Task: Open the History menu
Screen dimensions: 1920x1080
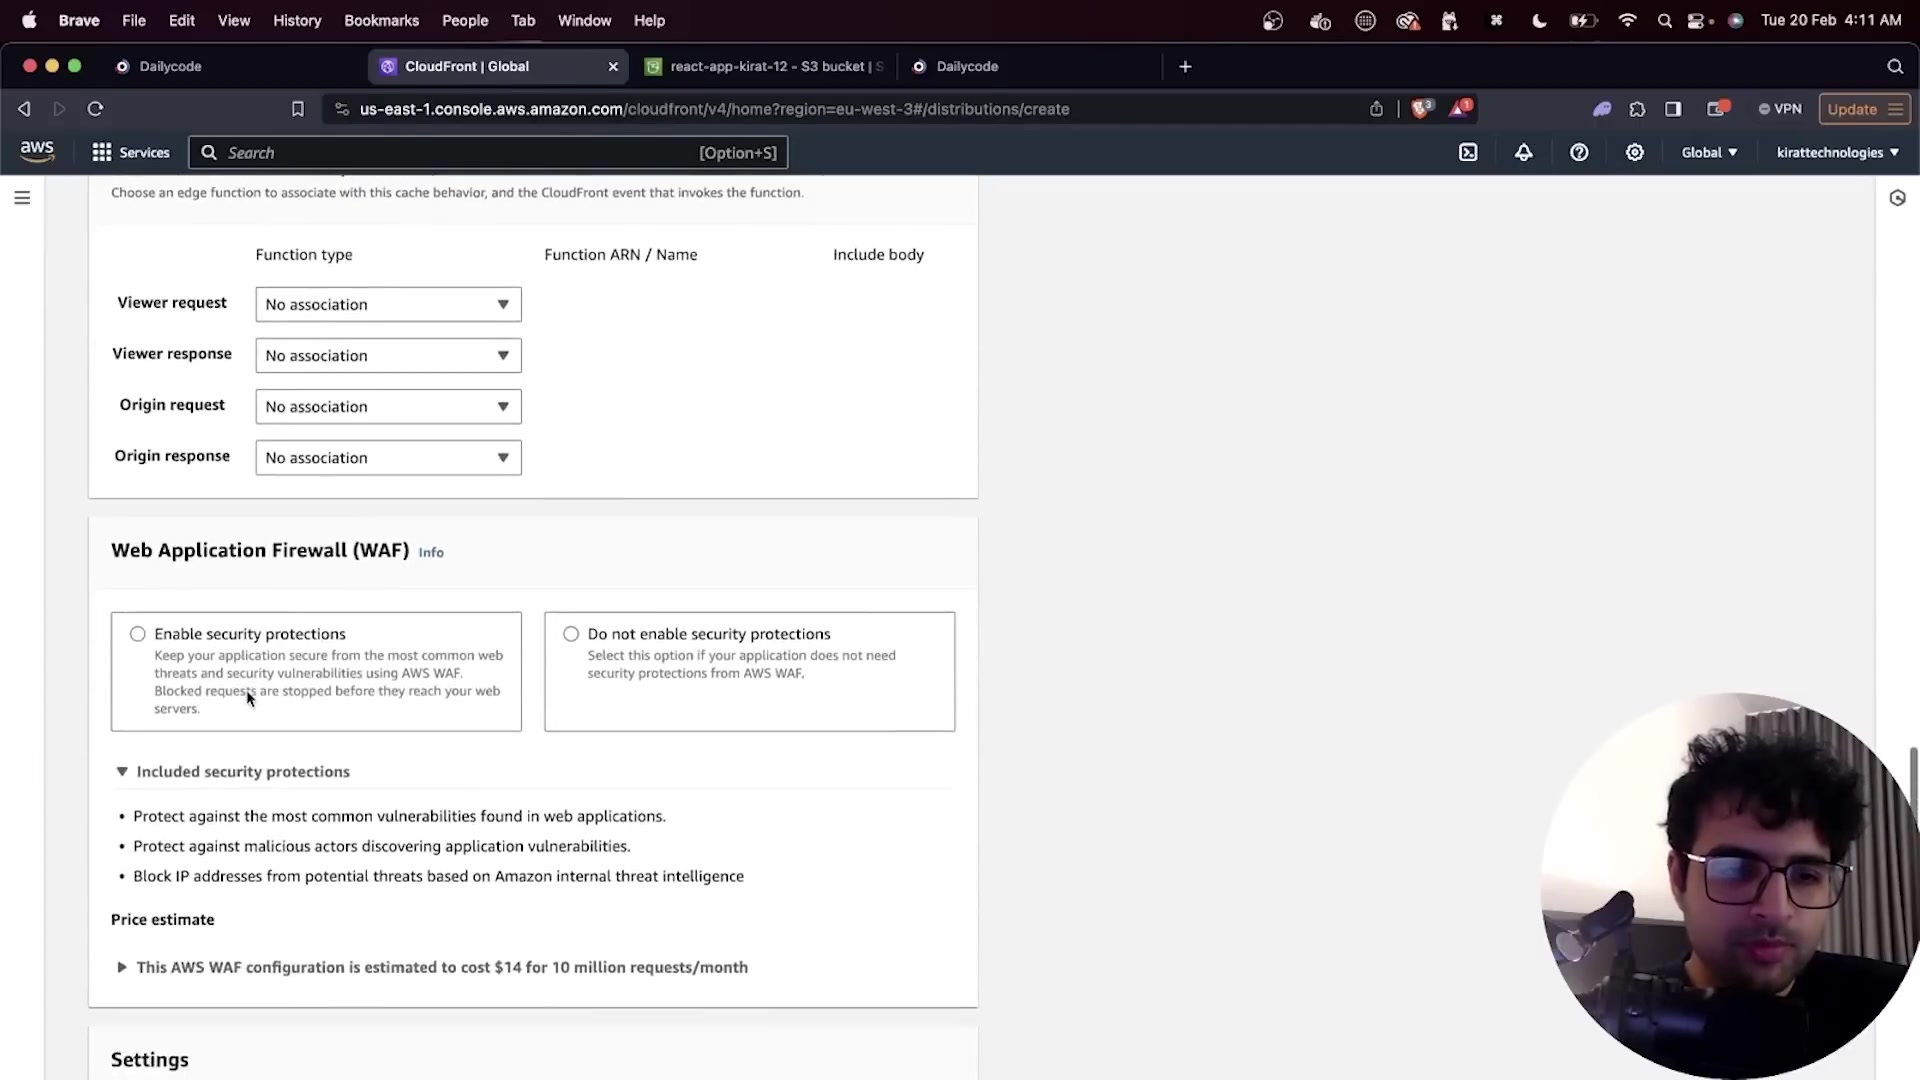Action: [297, 20]
